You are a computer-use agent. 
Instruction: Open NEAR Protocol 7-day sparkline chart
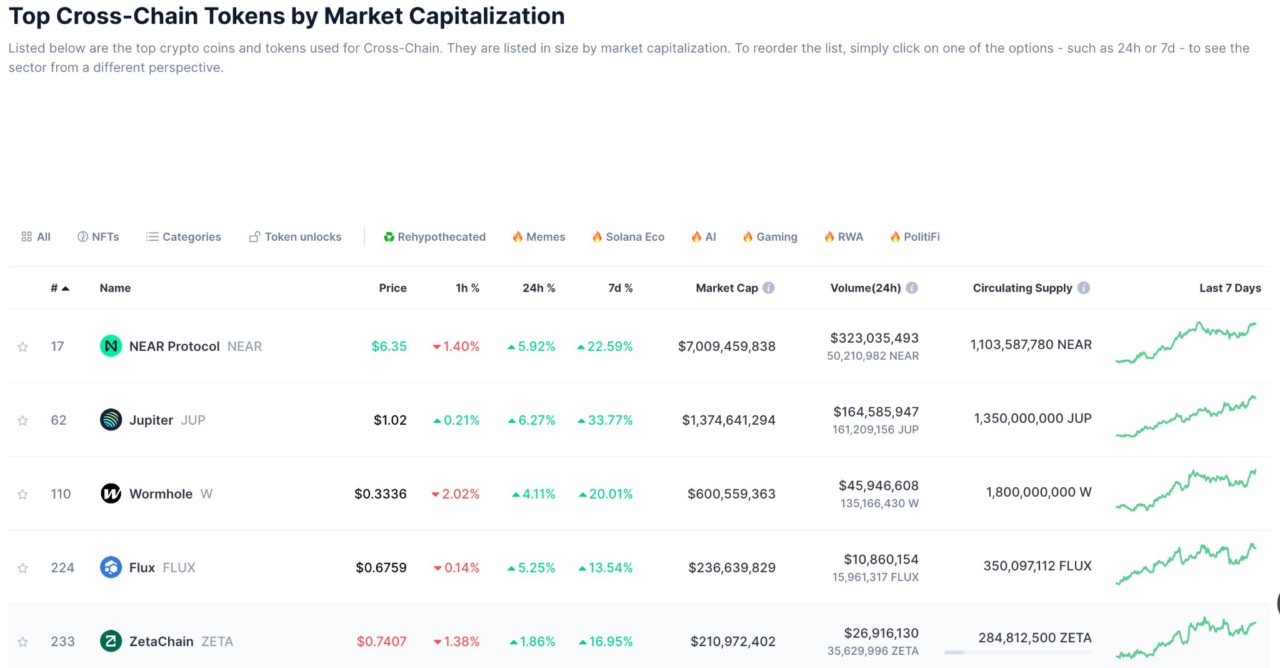coord(1186,343)
